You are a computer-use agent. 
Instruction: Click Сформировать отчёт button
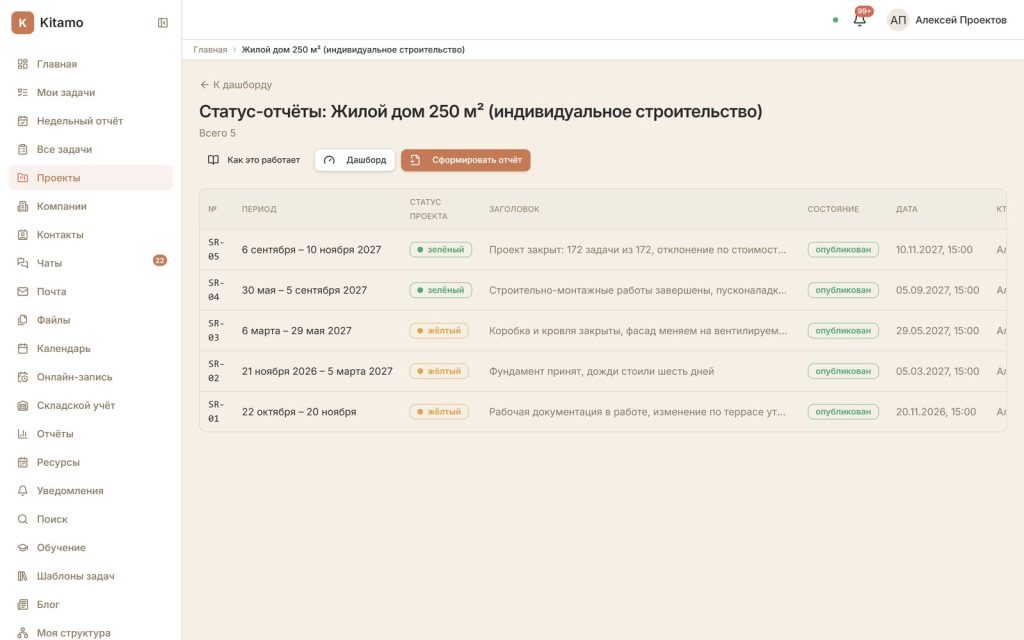tap(466, 160)
